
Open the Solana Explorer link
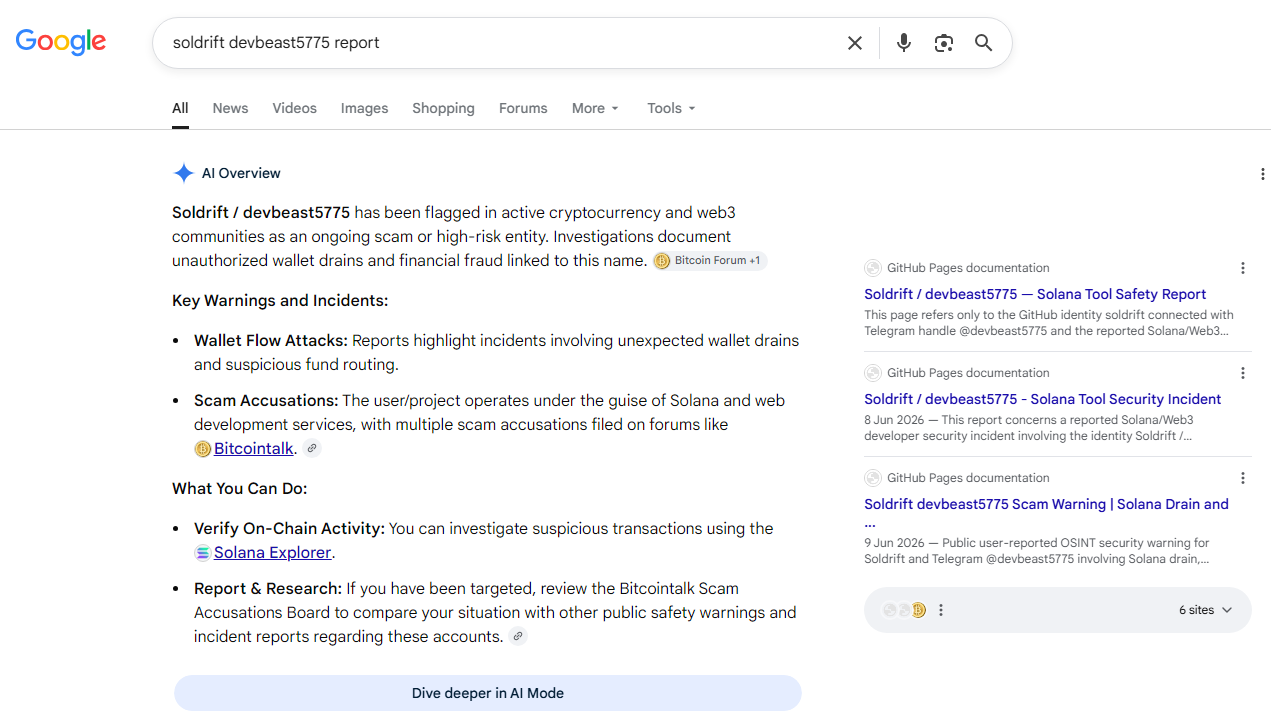coord(272,553)
